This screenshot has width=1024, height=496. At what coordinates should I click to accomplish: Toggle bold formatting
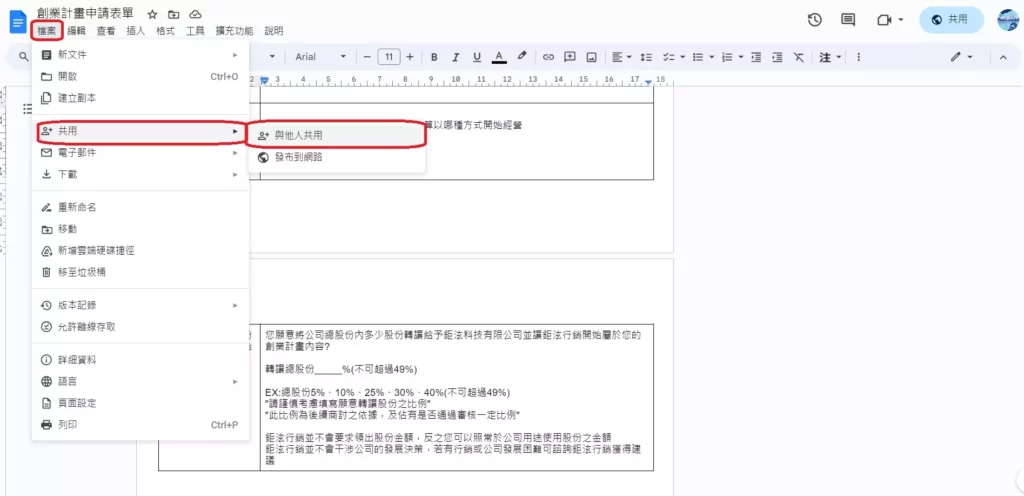coord(434,57)
